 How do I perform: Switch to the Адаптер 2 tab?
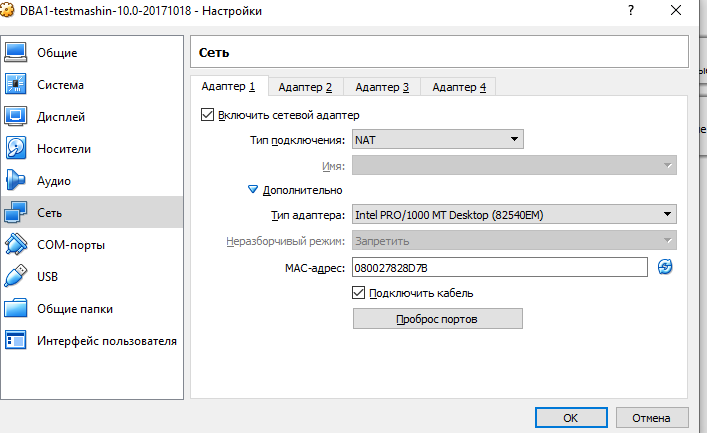click(x=305, y=88)
